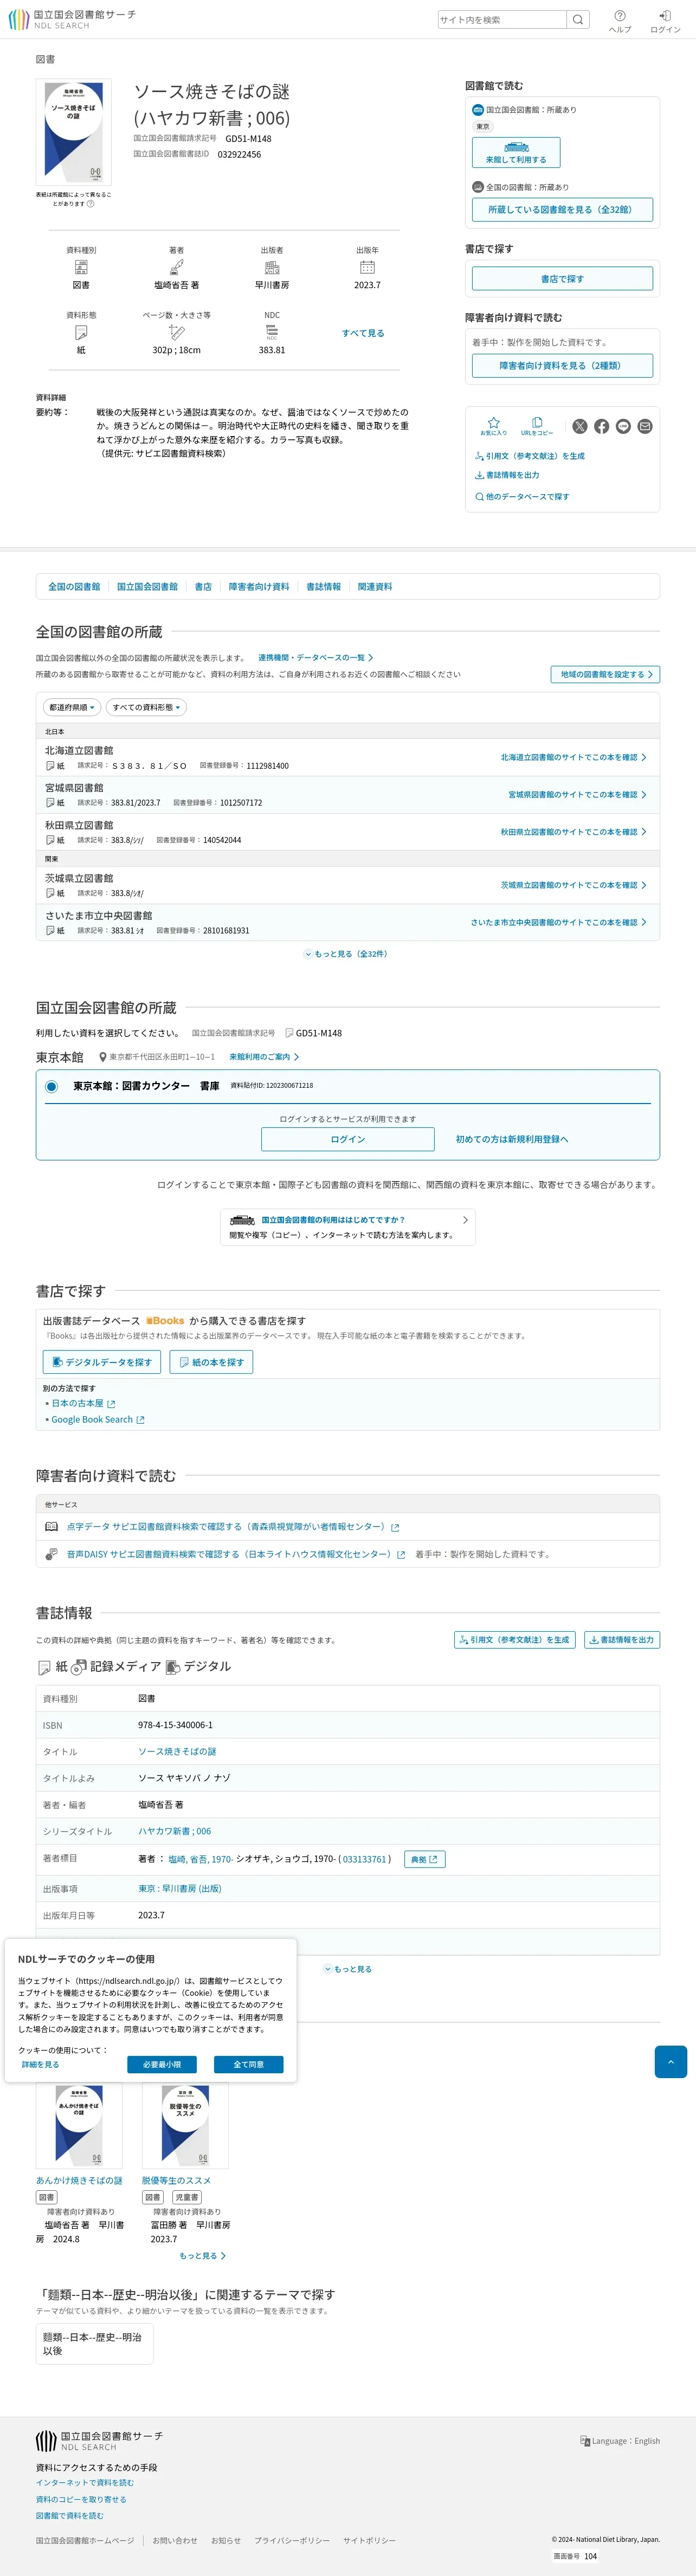Click 書店で探す button in sidebar
The width and height of the screenshot is (696, 2576).
click(562, 278)
